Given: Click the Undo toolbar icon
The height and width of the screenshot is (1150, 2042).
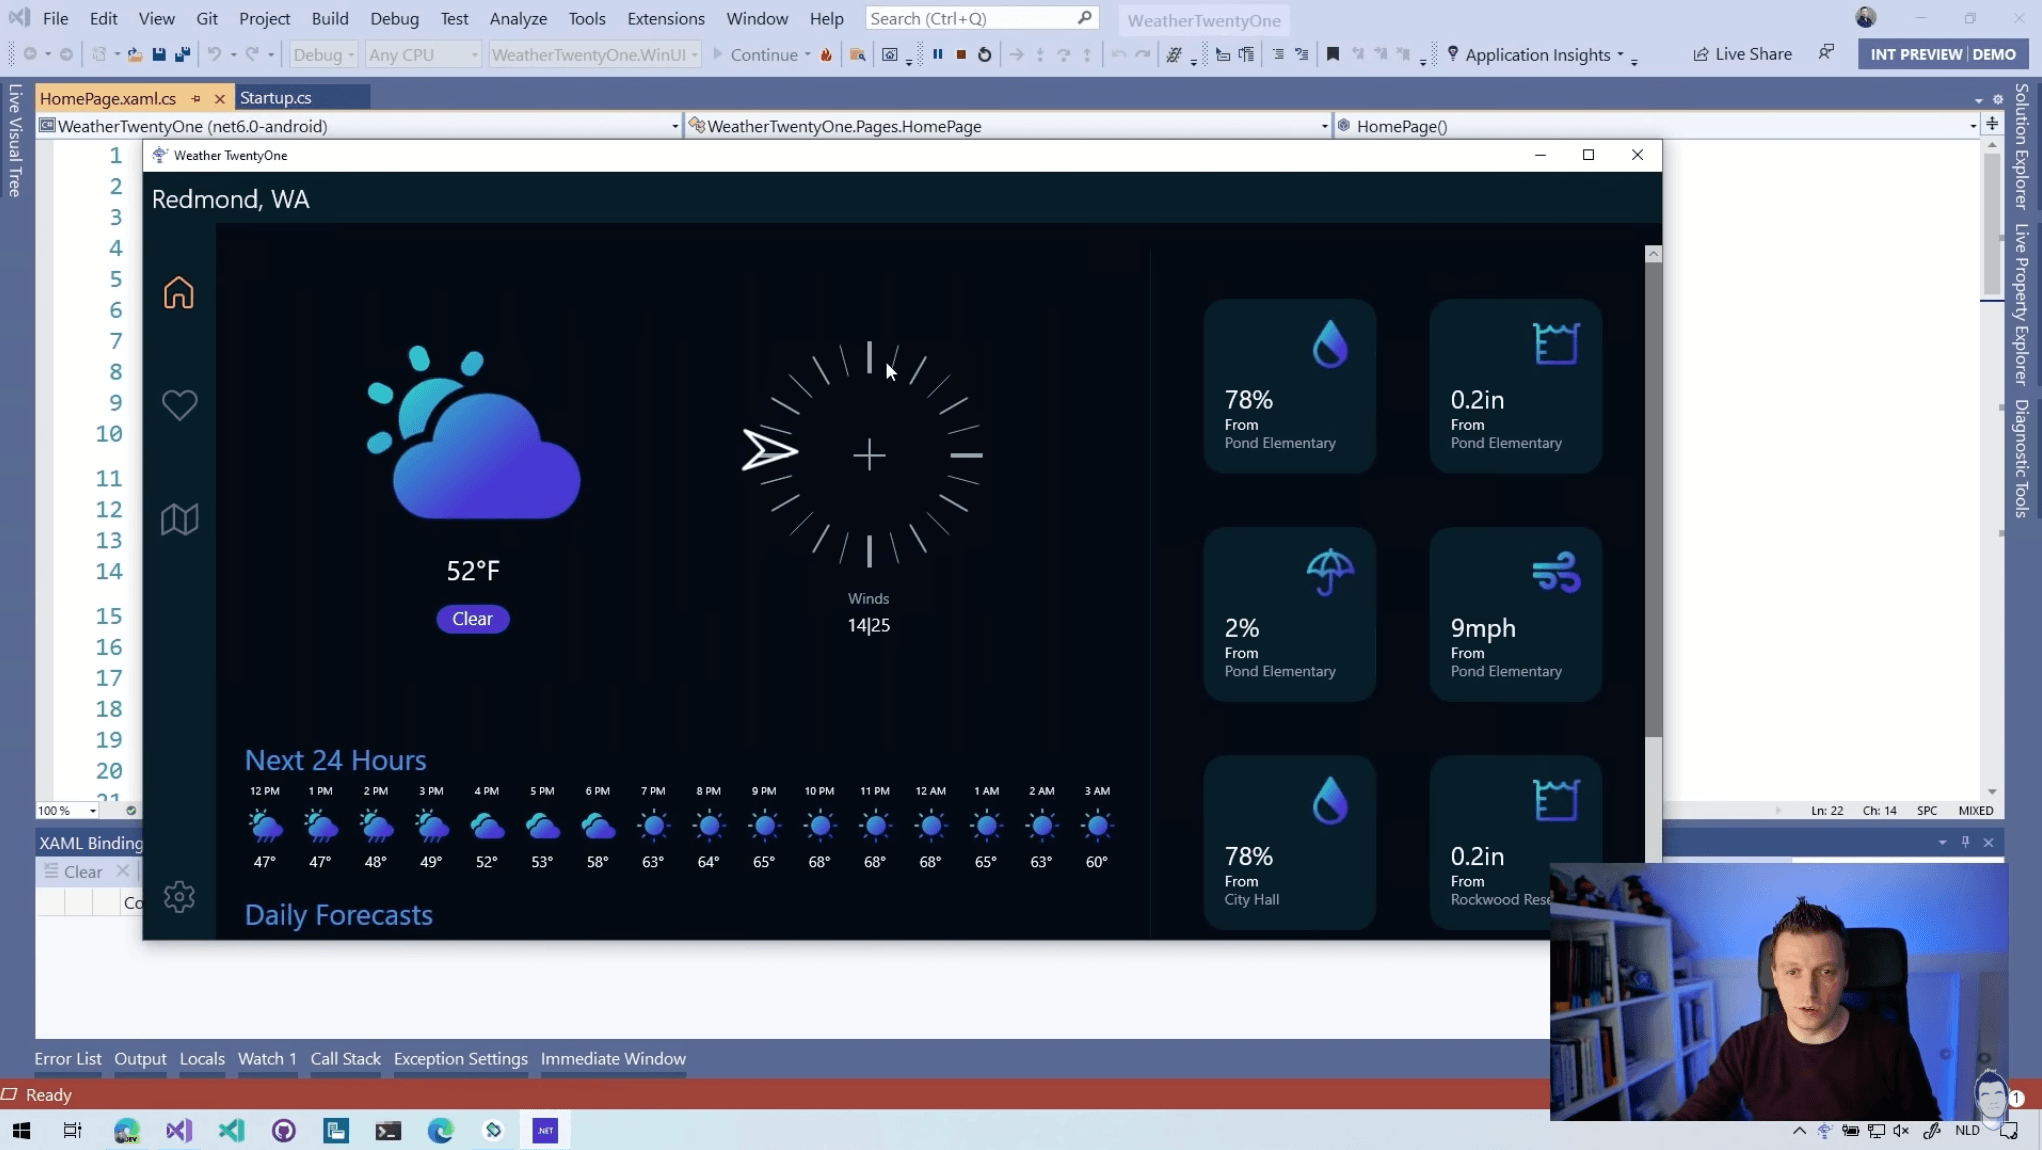Looking at the screenshot, I should pos(214,55).
